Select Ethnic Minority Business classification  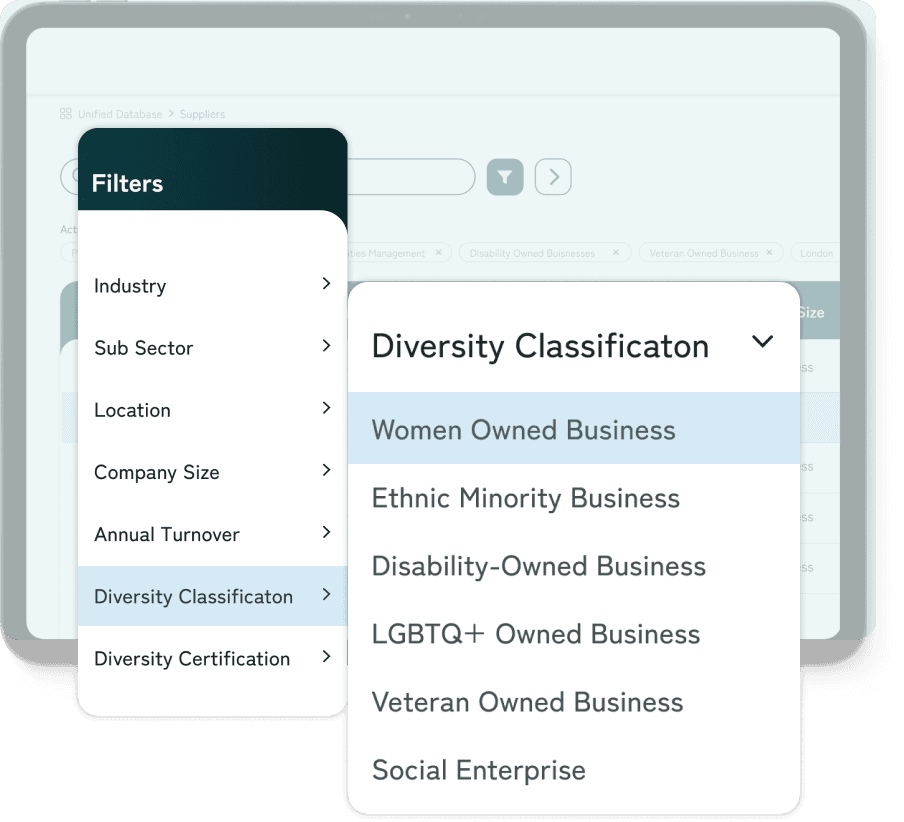click(x=525, y=498)
